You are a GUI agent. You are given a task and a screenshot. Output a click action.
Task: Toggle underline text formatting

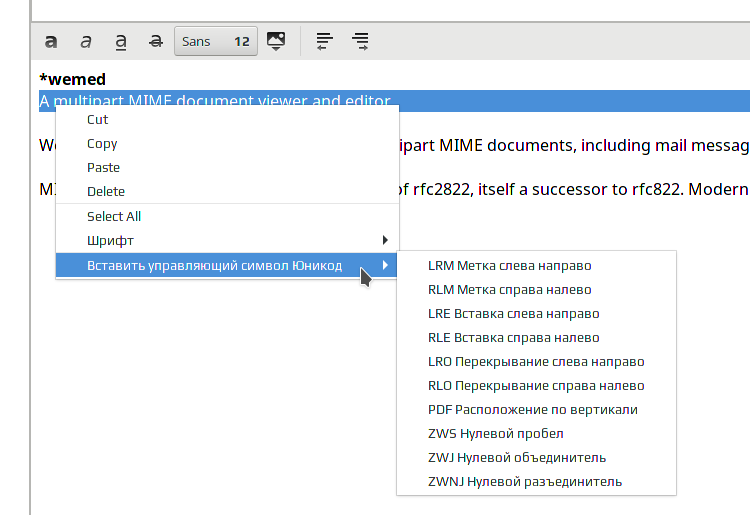coord(121,42)
